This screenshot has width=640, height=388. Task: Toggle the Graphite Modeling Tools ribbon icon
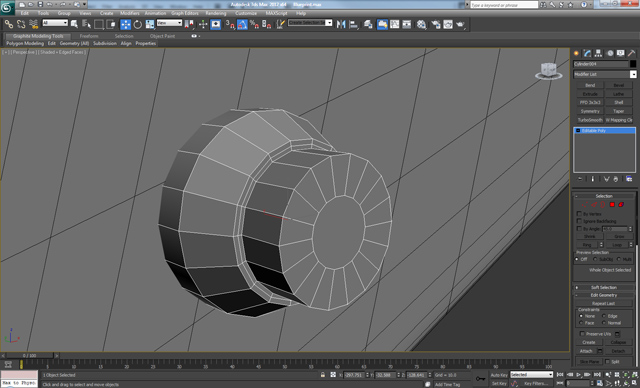coord(382,24)
